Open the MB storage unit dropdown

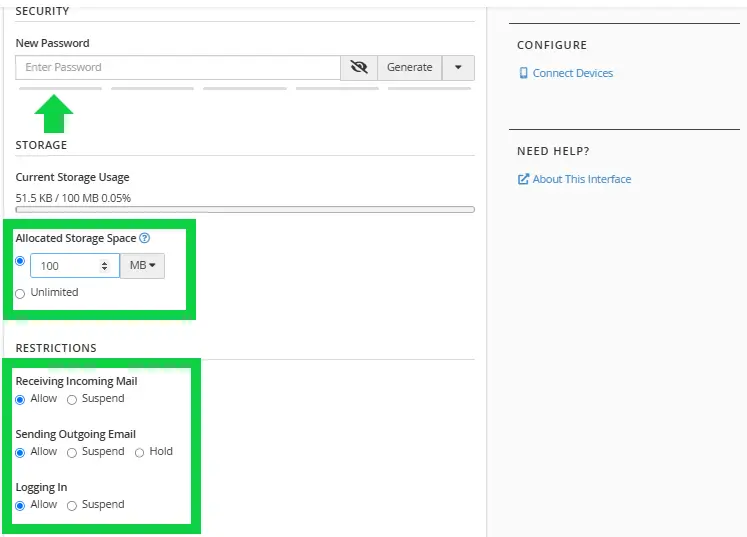[142, 266]
